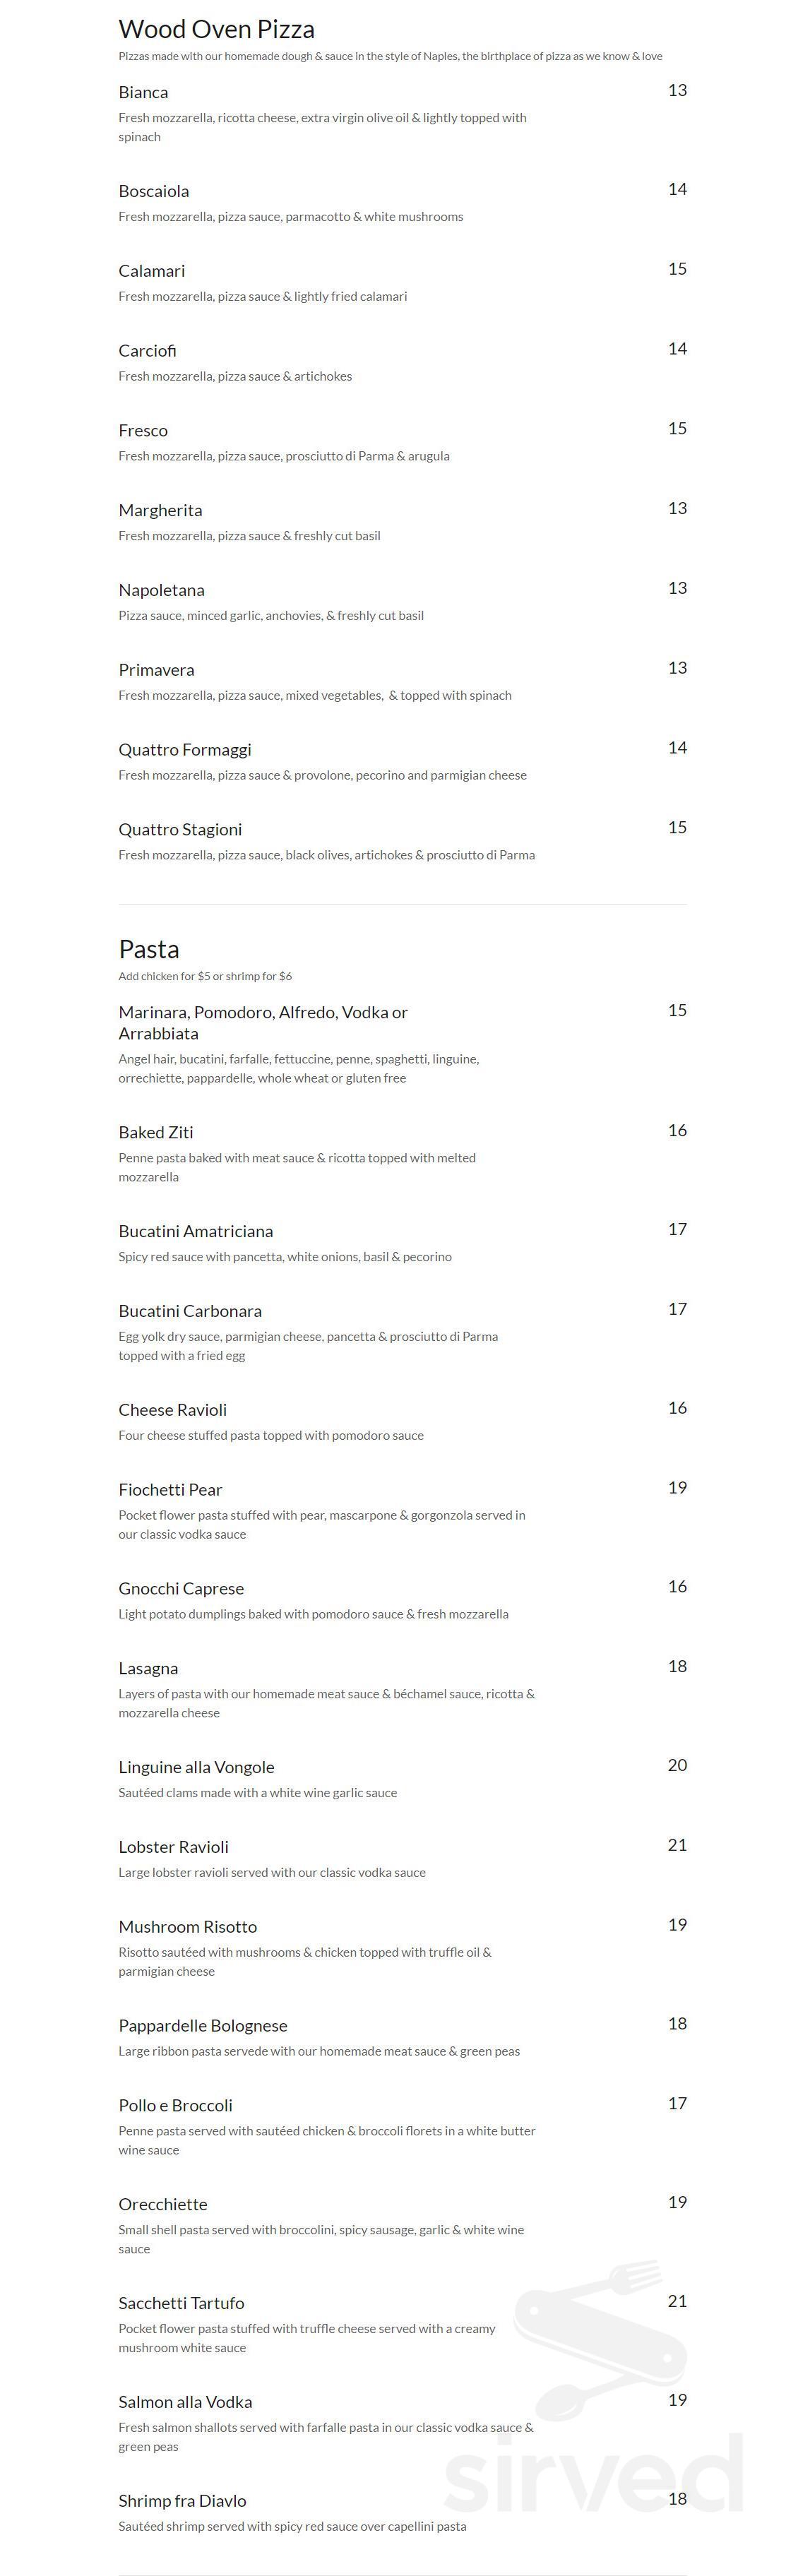The width and height of the screenshot is (786, 2576).
Task: Click the Margherita pizza name
Action: [x=160, y=511]
